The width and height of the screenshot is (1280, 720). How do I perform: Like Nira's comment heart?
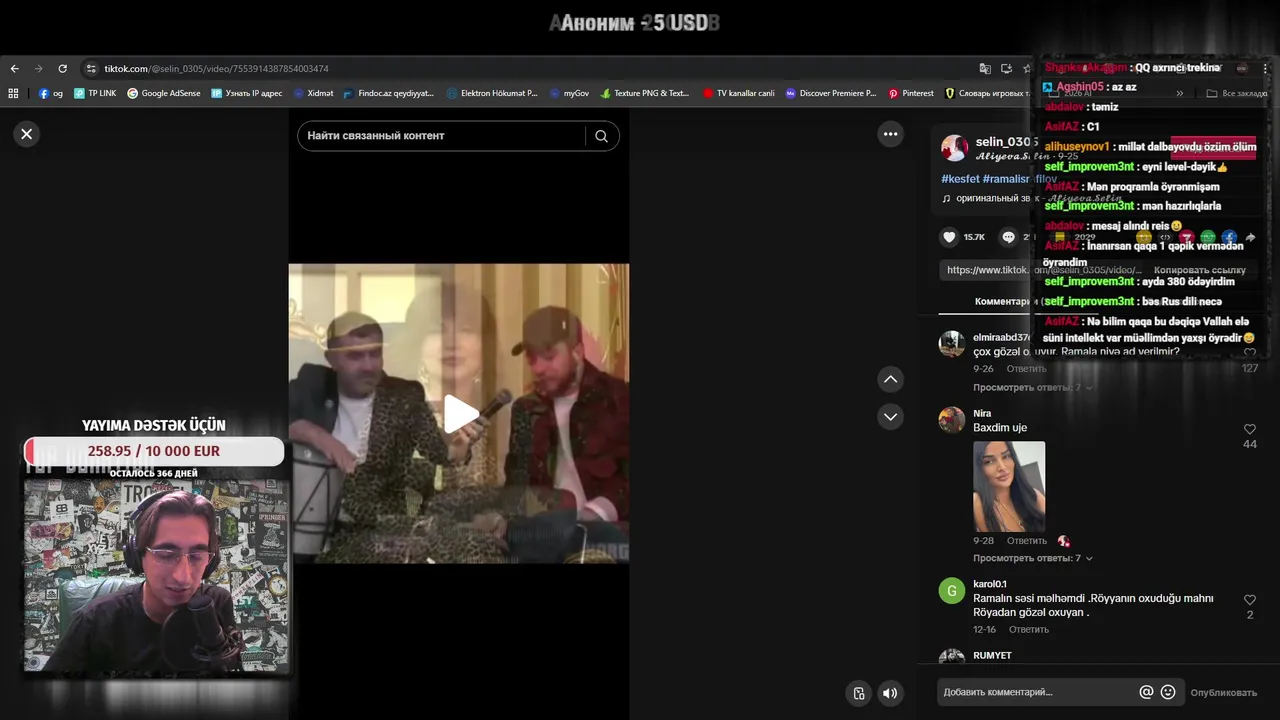coord(1249,429)
